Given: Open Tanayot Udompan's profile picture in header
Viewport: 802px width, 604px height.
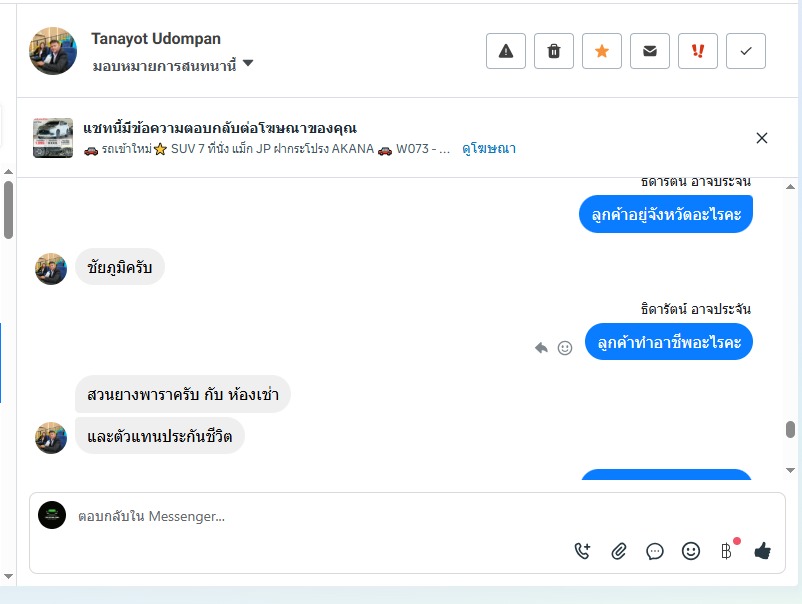Looking at the screenshot, I should click(x=53, y=51).
